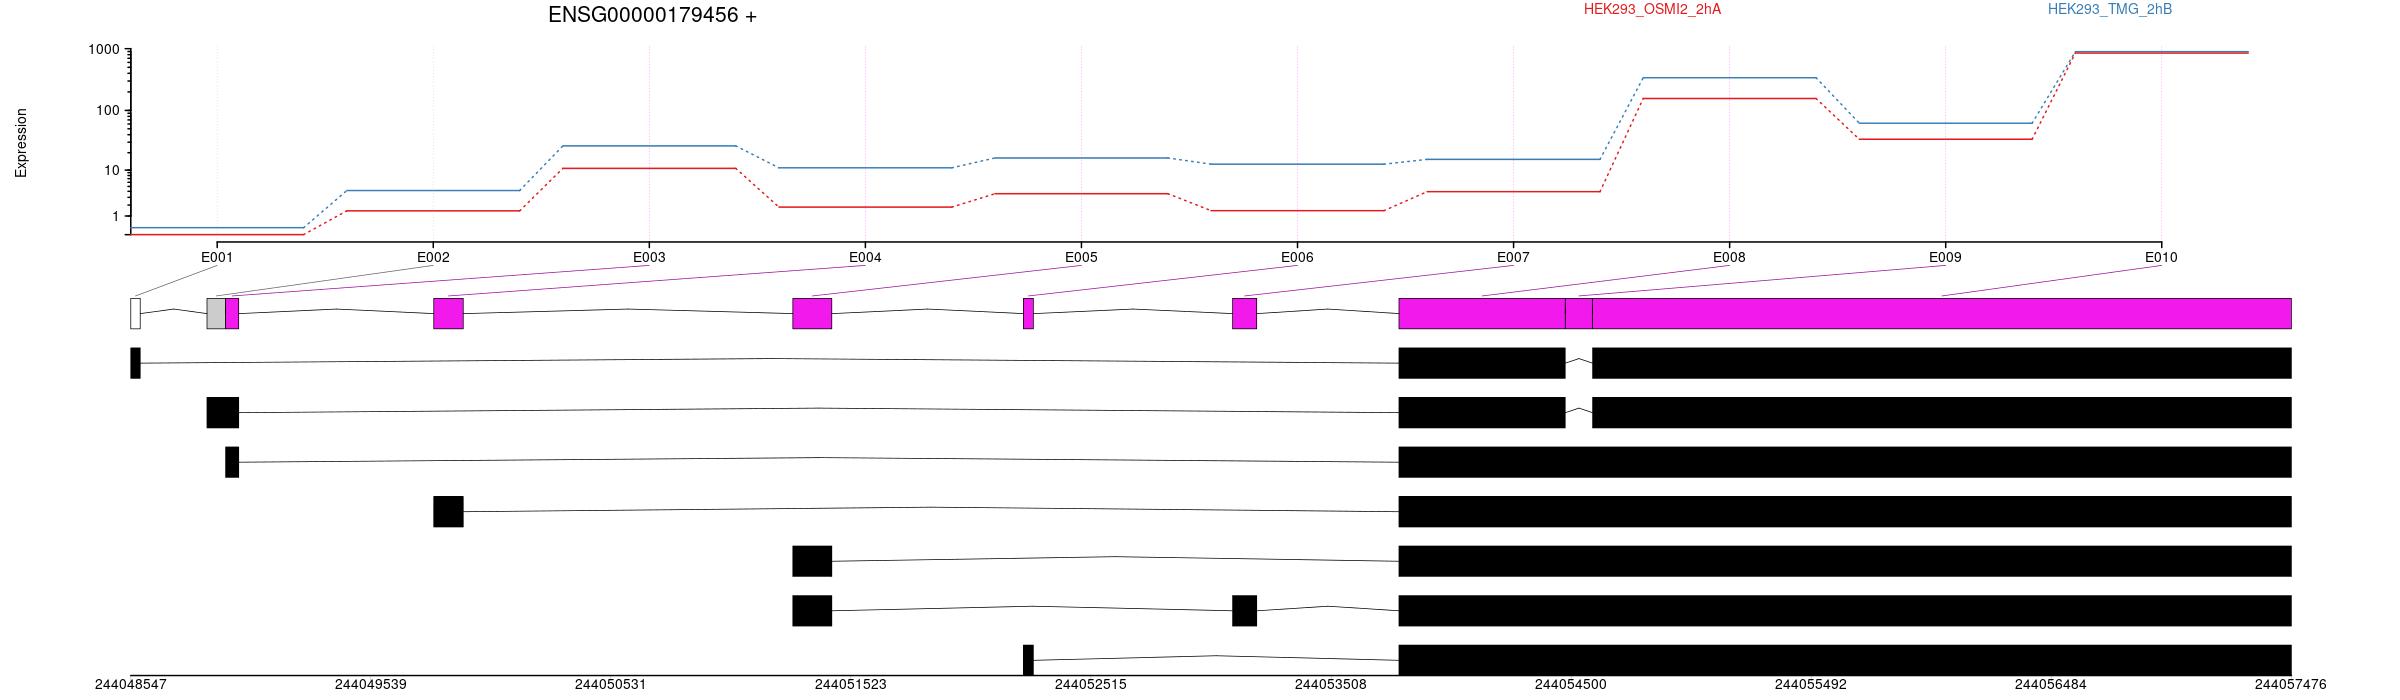Click the white first exon box in gene model
The image size is (2400, 700).
[x=135, y=313]
